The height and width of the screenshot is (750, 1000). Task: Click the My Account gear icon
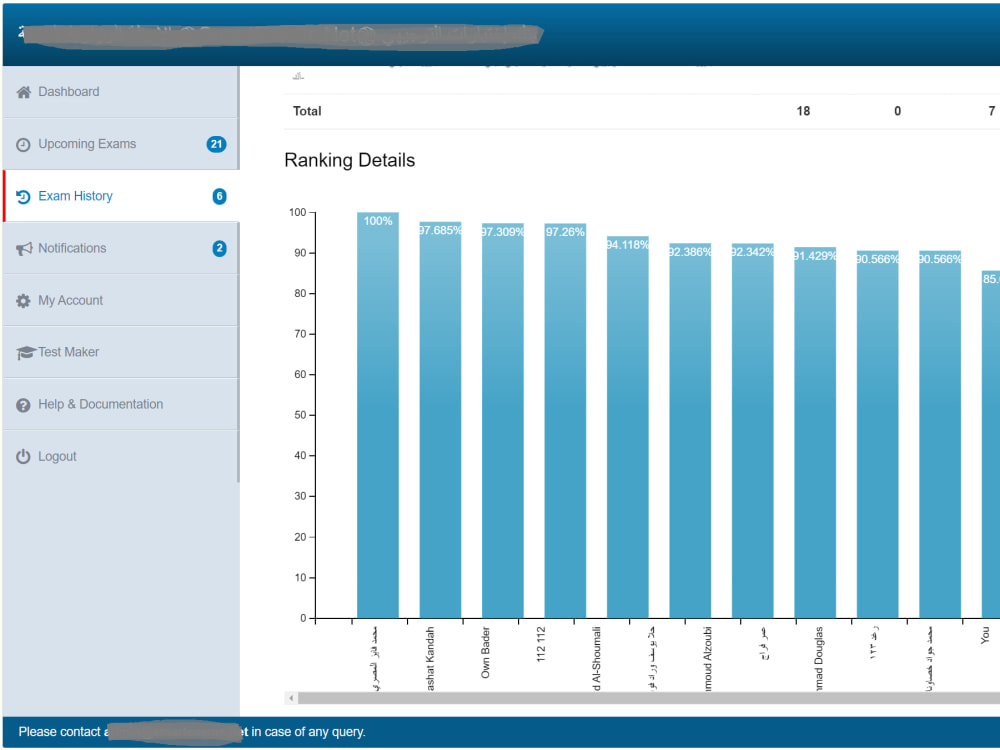(x=23, y=301)
